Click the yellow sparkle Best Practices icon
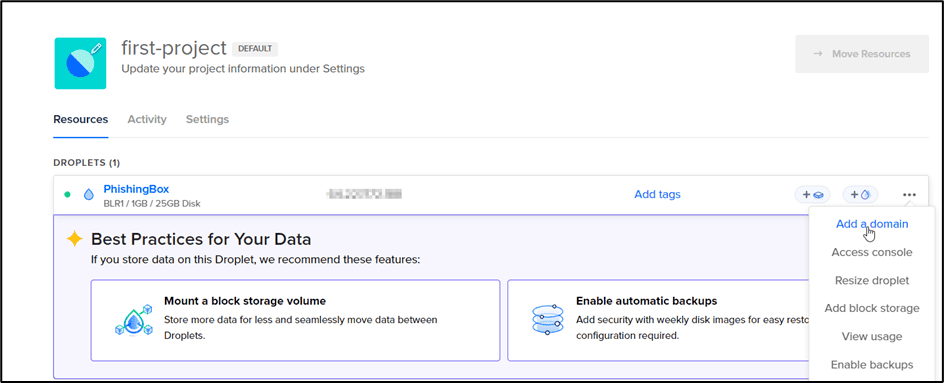The image size is (944, 383). pyautogui.click(x=74, y=239)
